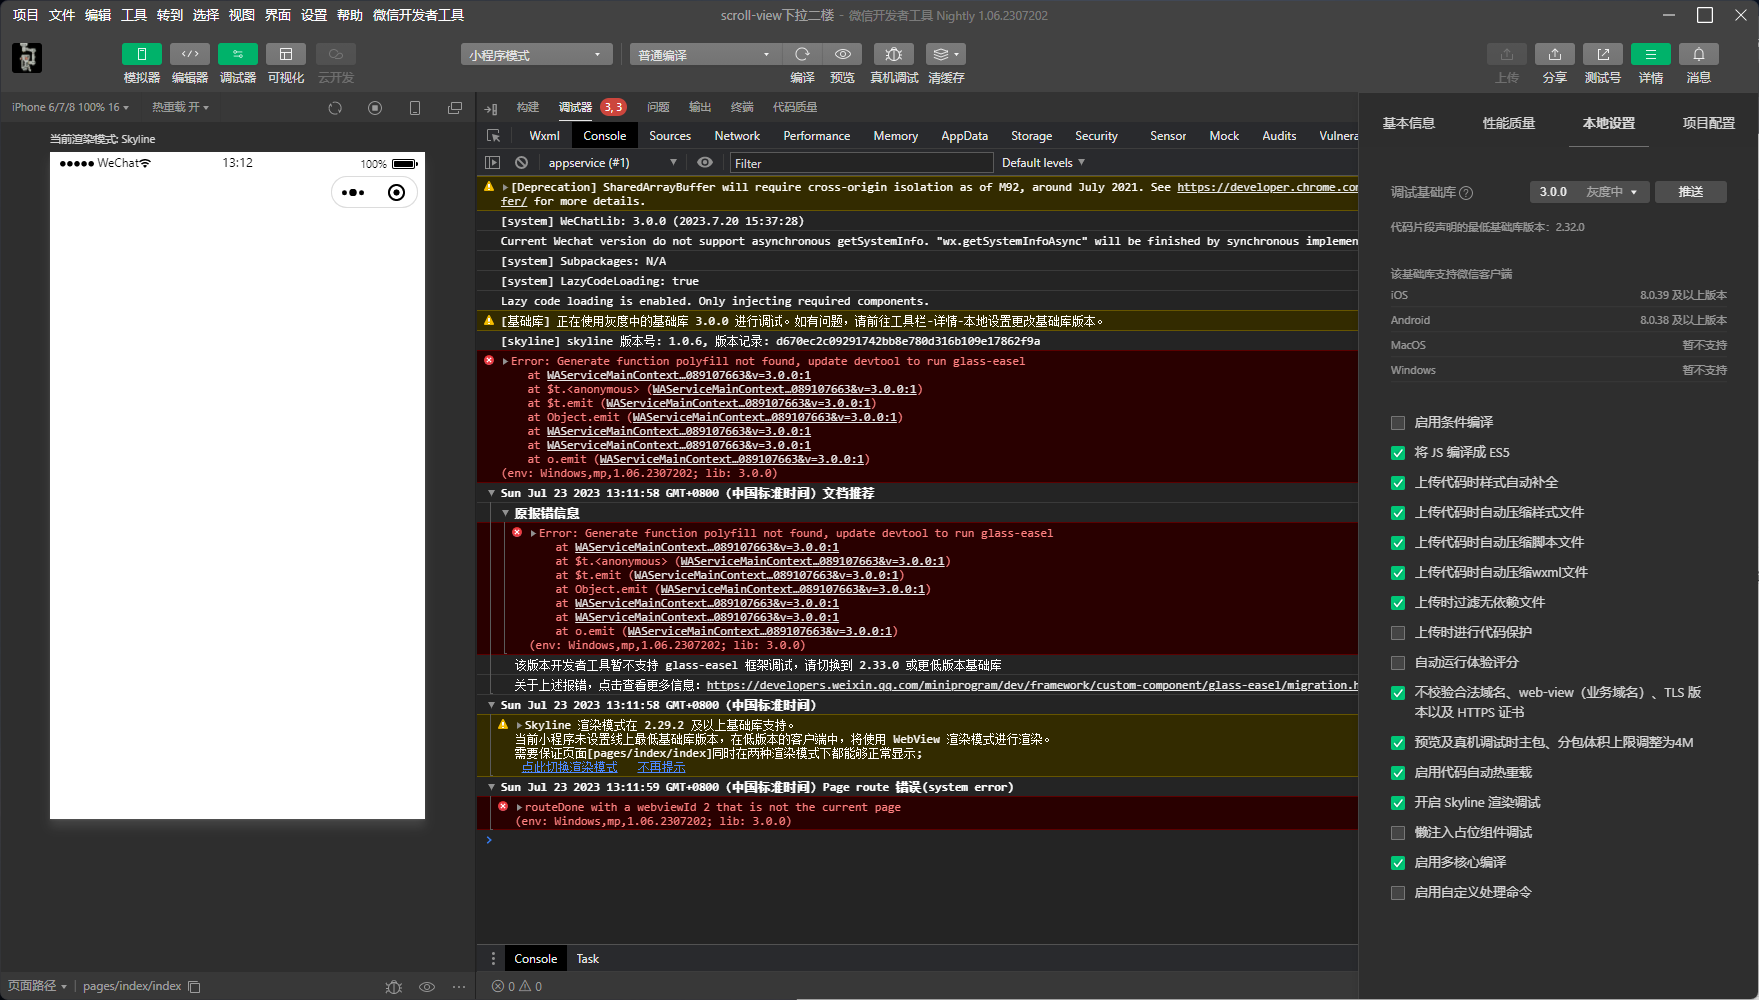This screenshot has width=1759, height=1000.
Task: Uncheck 将 JS 编译成 ES5
Action: 1398,453
